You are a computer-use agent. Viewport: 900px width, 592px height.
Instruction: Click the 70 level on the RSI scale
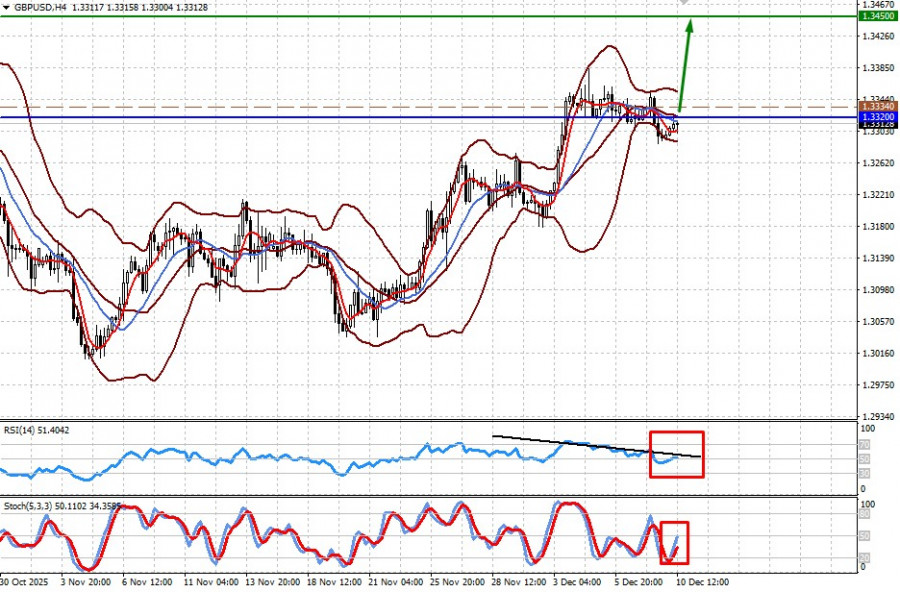click(864, 444)
